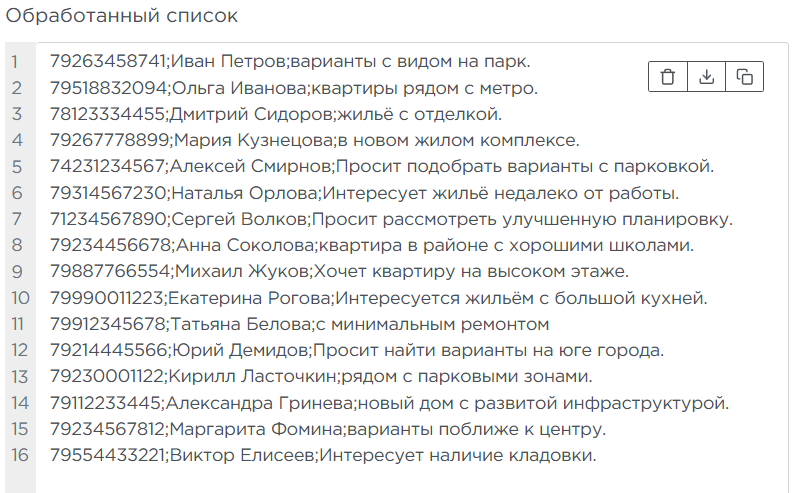Image resolution: width=809 pixels, height=493 pixels.
Task: Click the Екатерина Рогова line
Action: click(378, 298)
